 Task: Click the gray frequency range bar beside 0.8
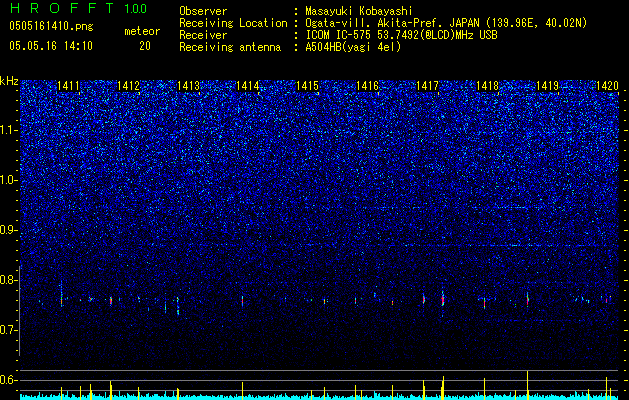pyautogui.click(x=20, y=311)
